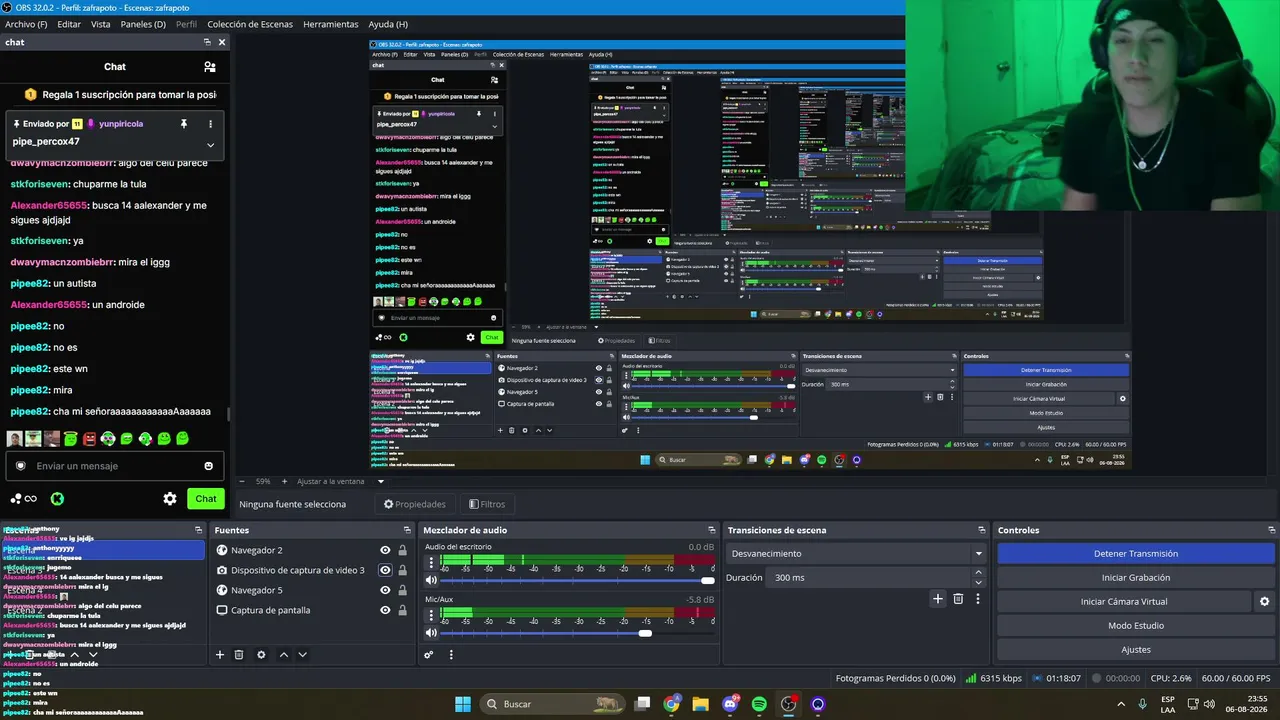Open the emoji picker in the chat box
This screenshot has width=1280, height=720.
[208, 466]
